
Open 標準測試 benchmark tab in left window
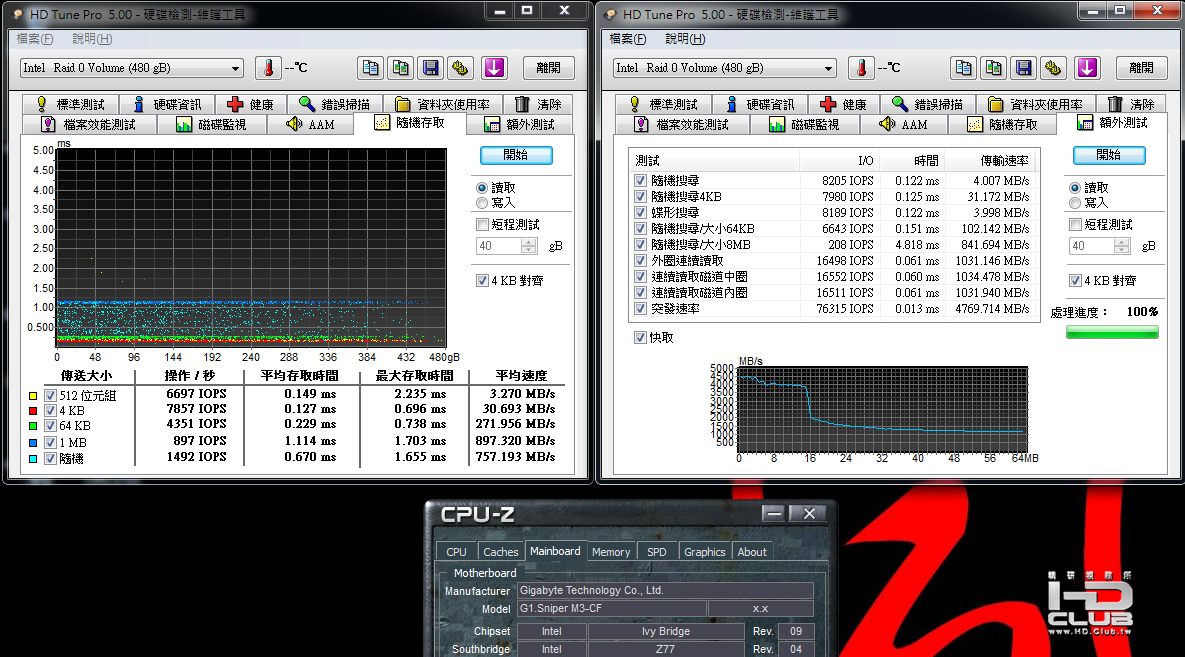[70, 104]
